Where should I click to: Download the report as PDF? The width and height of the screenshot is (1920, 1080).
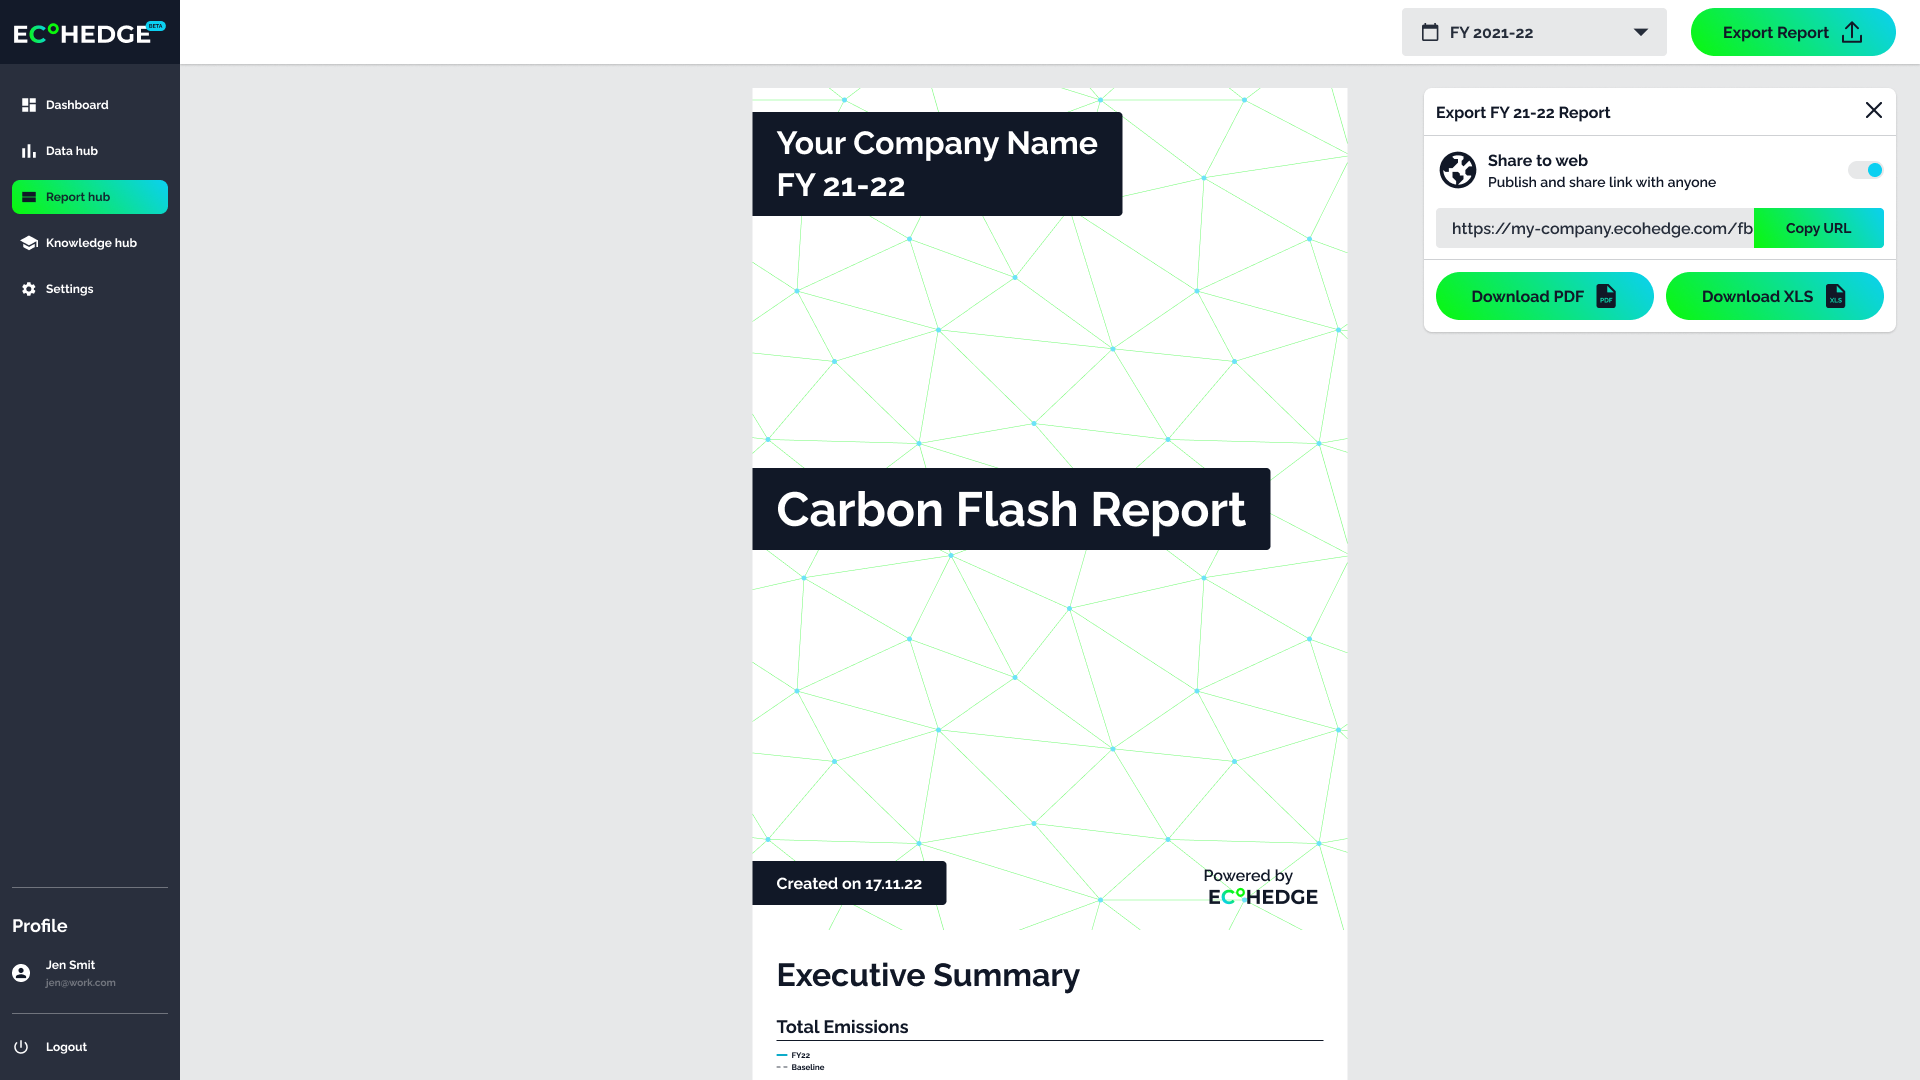click(x=1545, y=296)
